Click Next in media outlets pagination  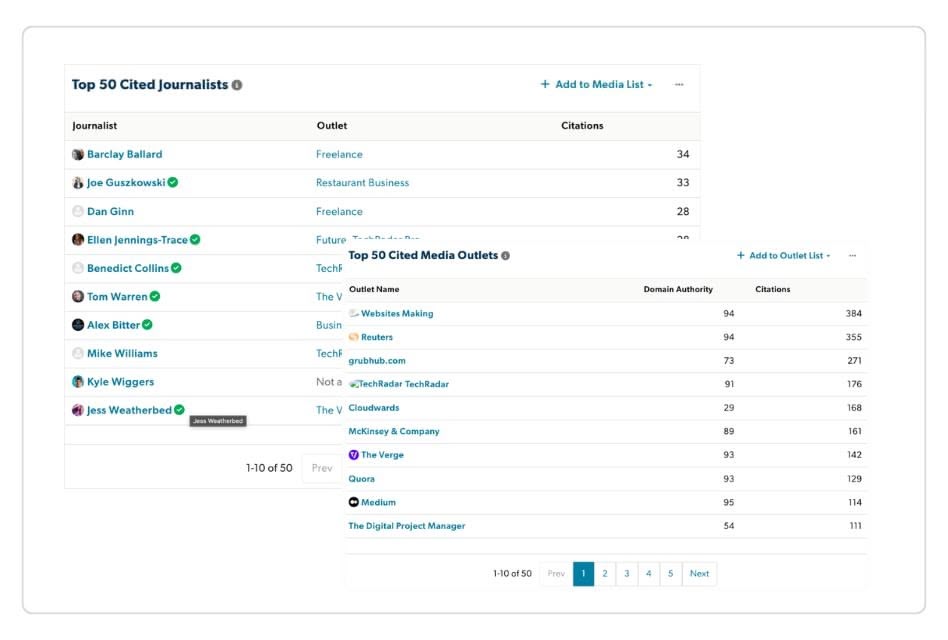pyautogui.click(x=700, y=574)
